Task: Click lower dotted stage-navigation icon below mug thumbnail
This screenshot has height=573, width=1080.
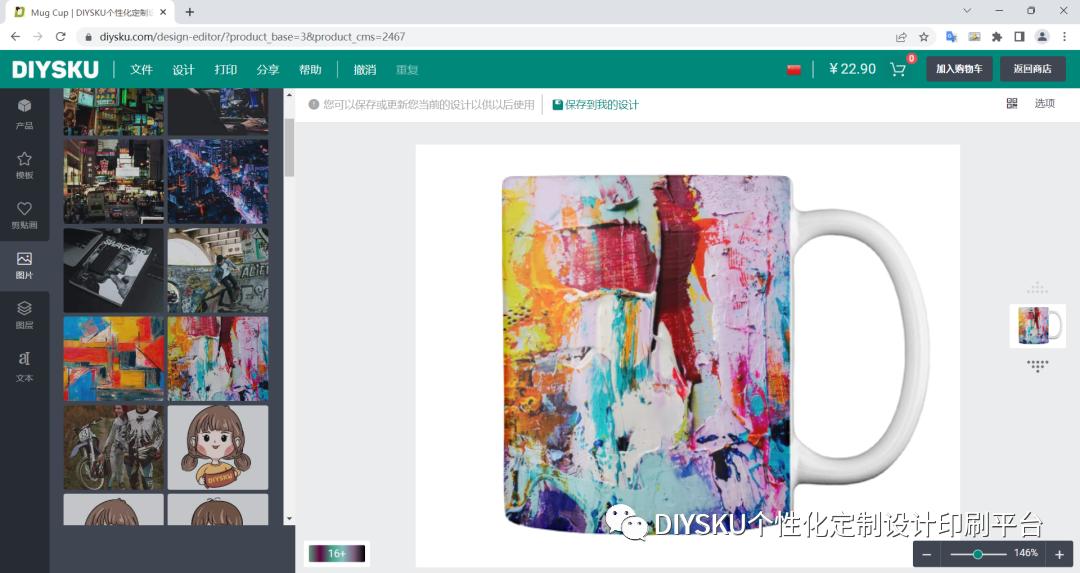Action: (1037, 365)
